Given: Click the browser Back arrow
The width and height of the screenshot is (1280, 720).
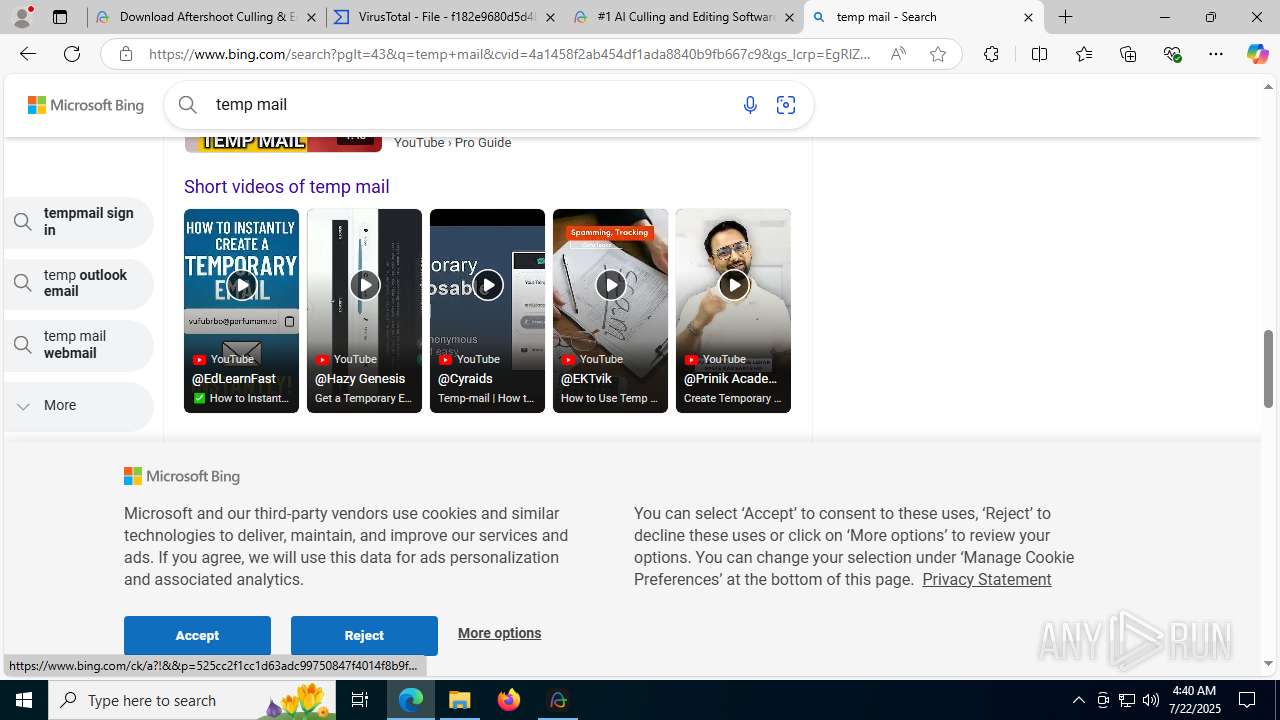Looking at the screenshot, I should tap(27, 54).
